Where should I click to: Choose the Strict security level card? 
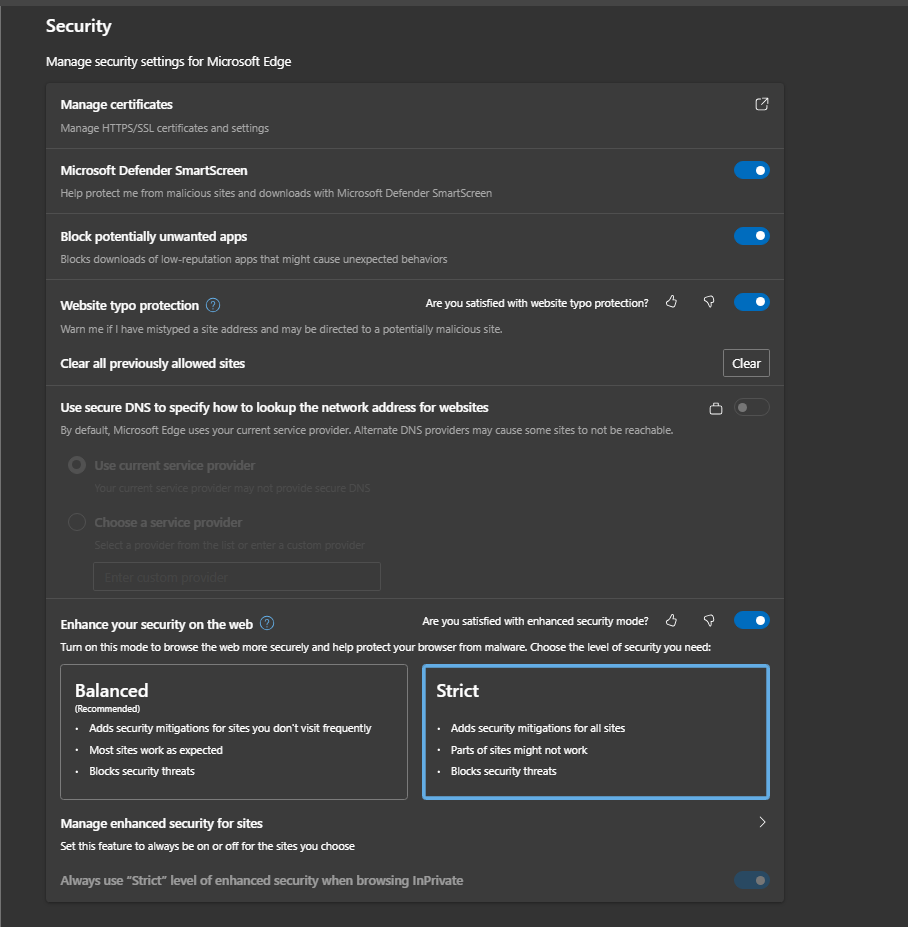point(596,732)
